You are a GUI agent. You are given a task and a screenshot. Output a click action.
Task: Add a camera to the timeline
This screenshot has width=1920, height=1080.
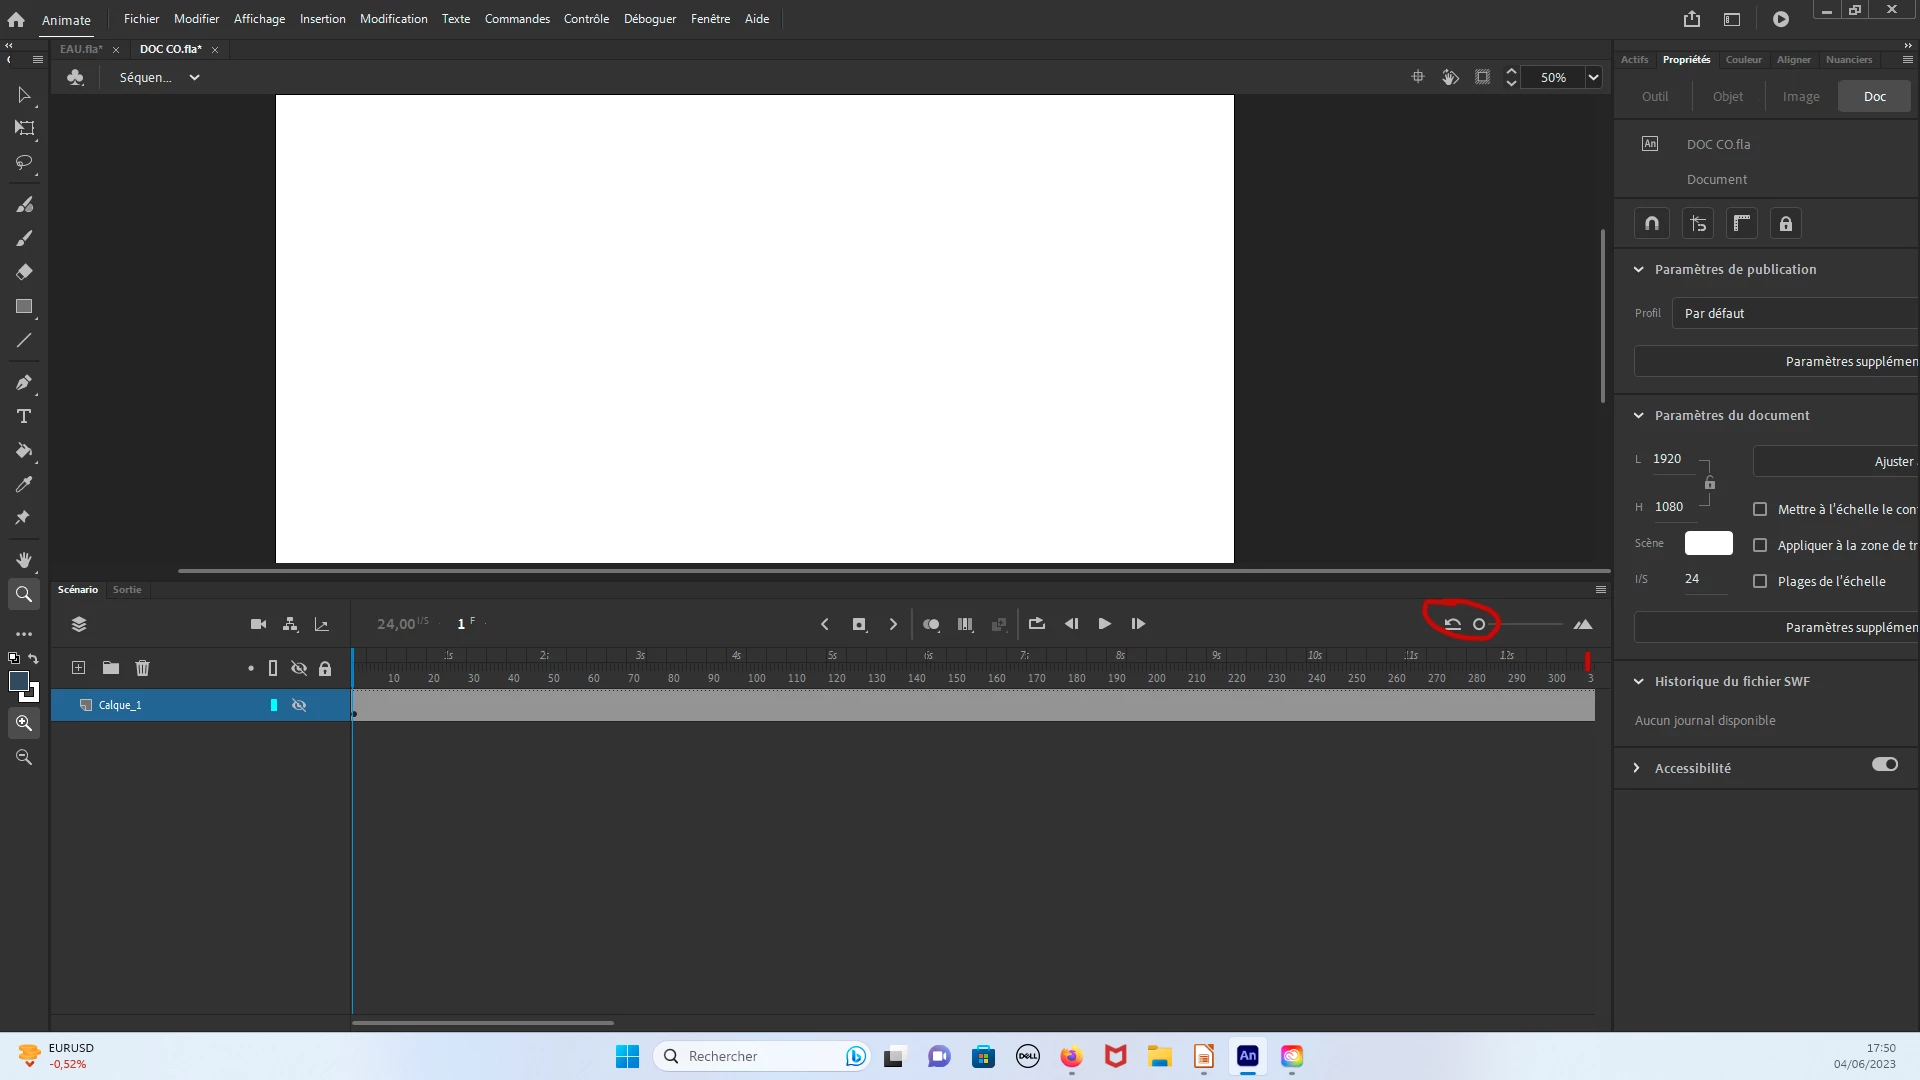258,624
